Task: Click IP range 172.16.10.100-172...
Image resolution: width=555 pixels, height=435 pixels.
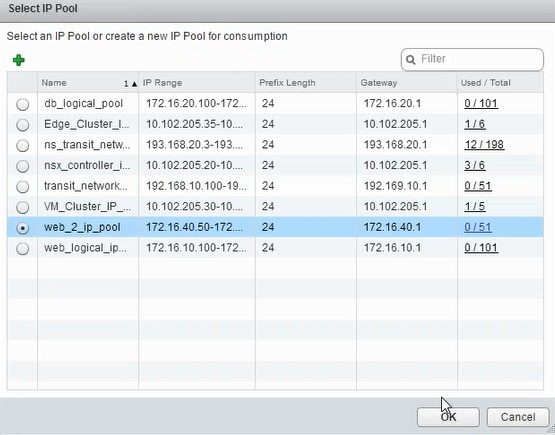Action: pos(196,247)
